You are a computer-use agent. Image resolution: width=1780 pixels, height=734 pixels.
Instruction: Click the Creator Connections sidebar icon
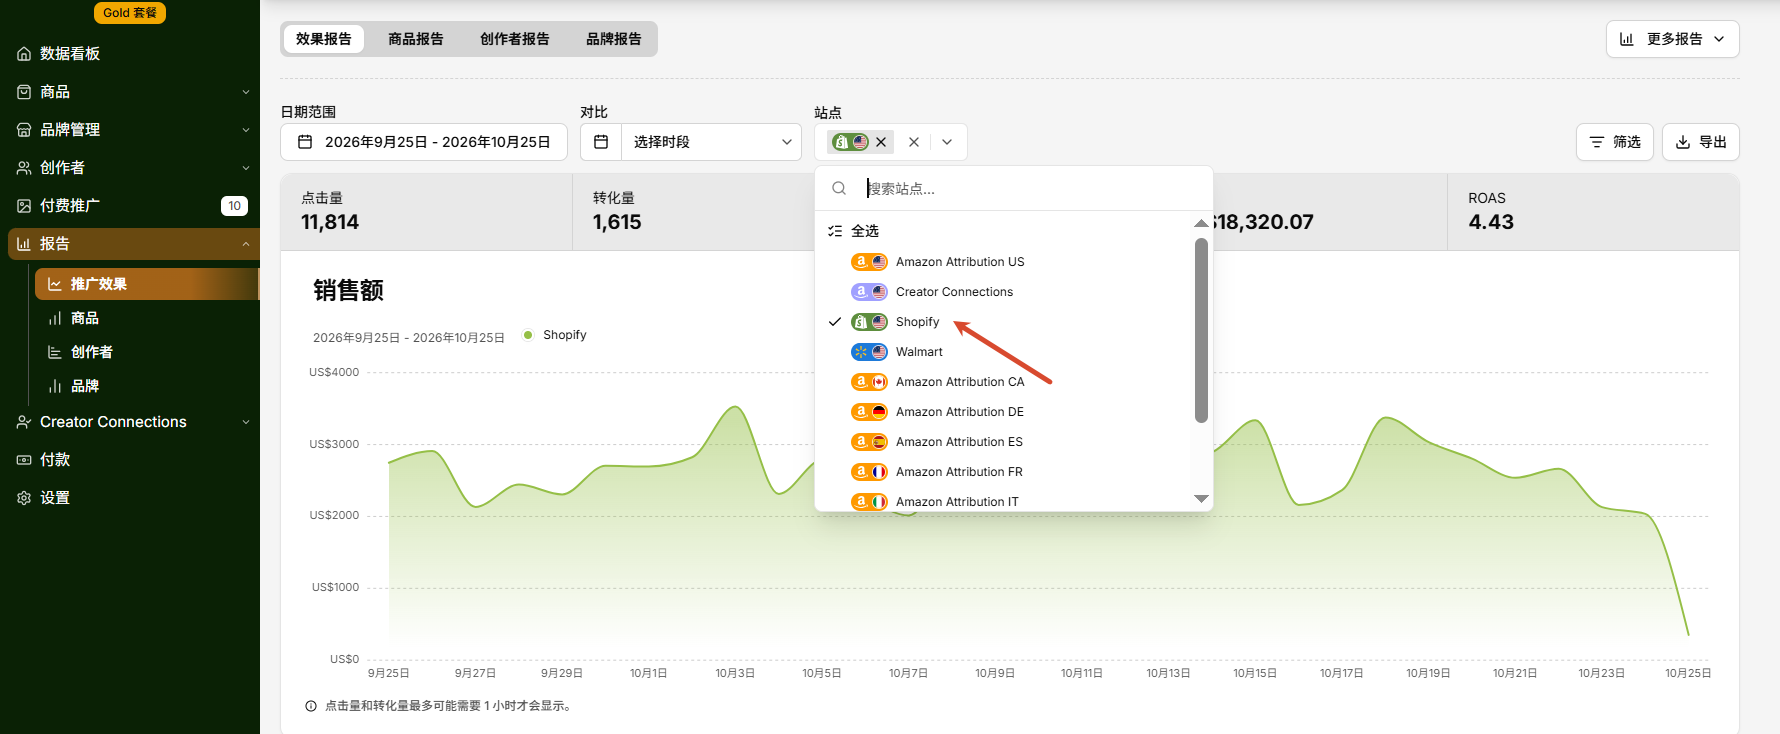[24, 422]
